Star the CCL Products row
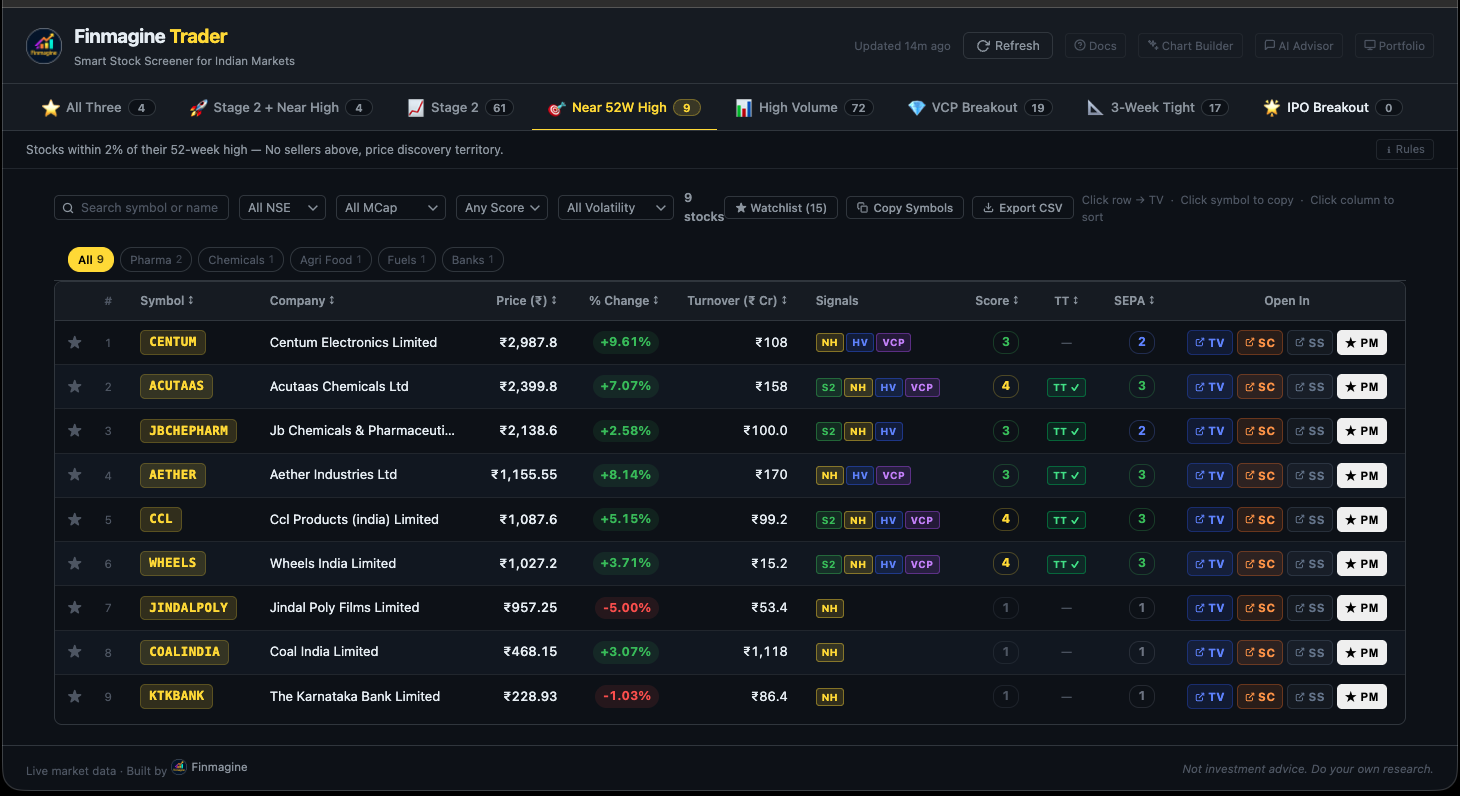 (74, 519)
